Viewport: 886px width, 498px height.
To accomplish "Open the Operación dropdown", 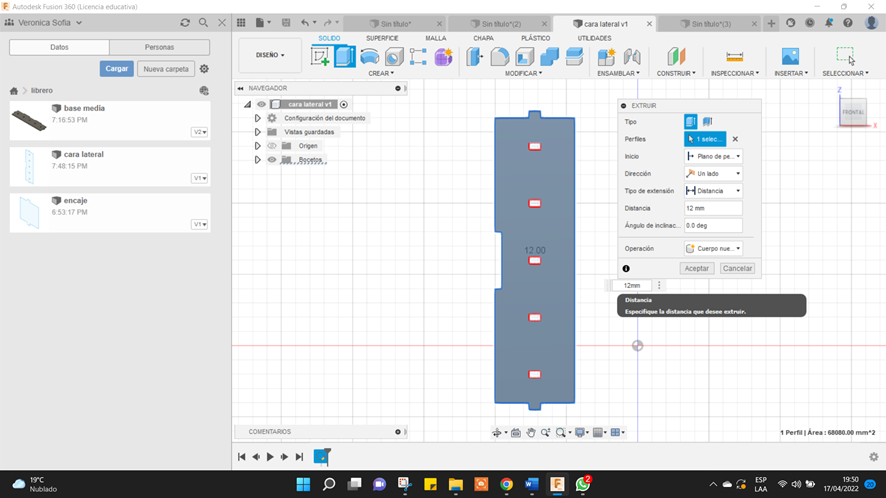I will 713,249.
